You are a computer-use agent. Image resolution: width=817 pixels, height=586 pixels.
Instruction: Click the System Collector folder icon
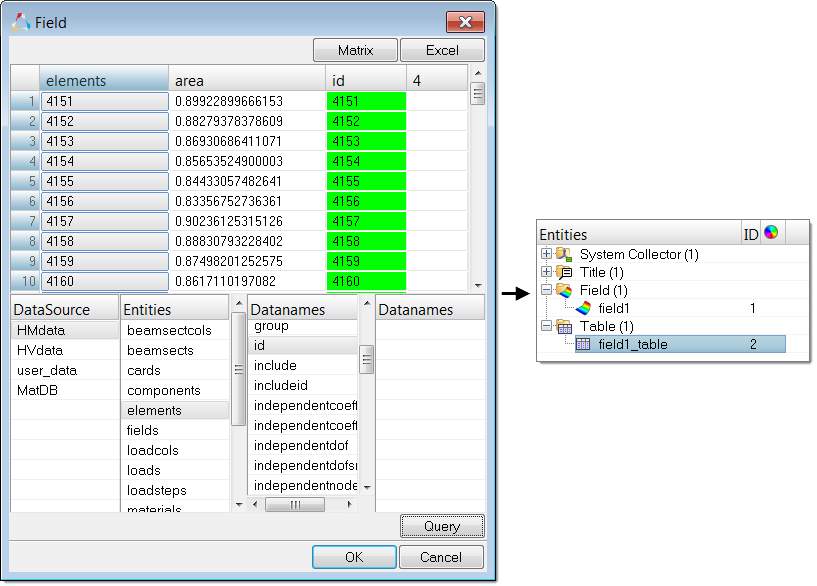pos(565,255)
